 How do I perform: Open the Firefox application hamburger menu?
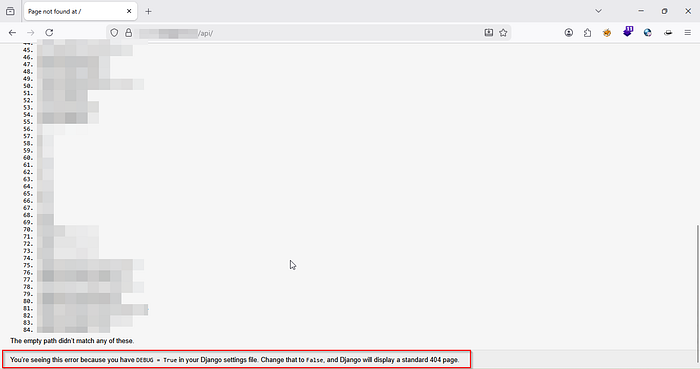pyautogui.click(x=688, y=33)
